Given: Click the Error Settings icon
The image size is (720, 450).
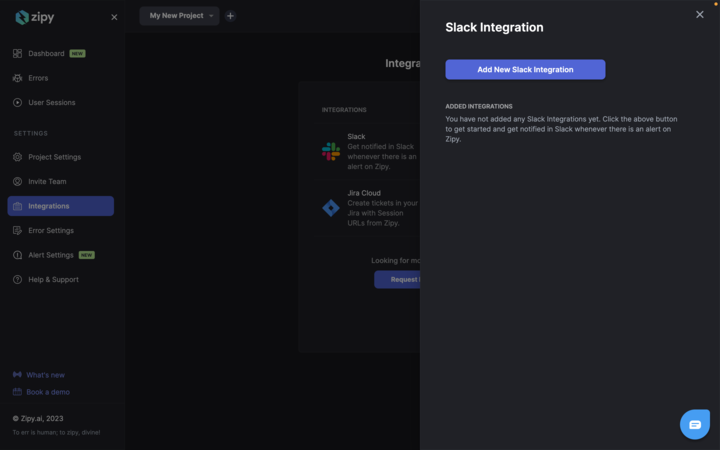Looking at the screenshot, I should coord(18,231).
